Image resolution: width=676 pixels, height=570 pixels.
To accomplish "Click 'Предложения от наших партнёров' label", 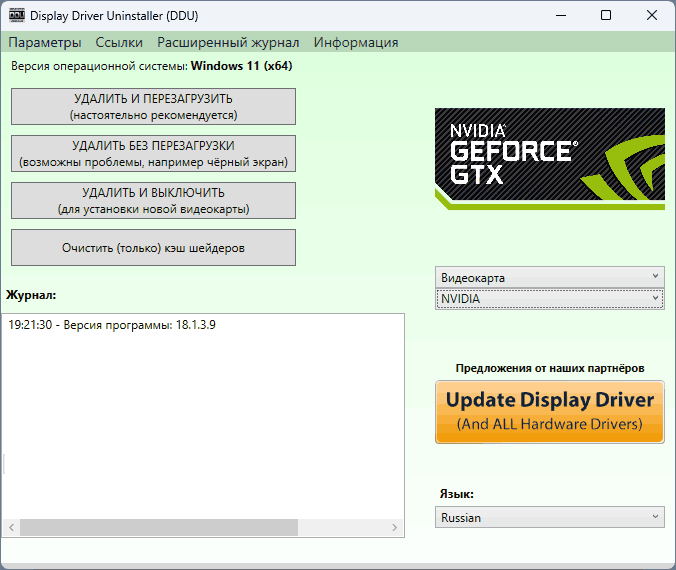I will pyautogui.click(x=550, y=368).
